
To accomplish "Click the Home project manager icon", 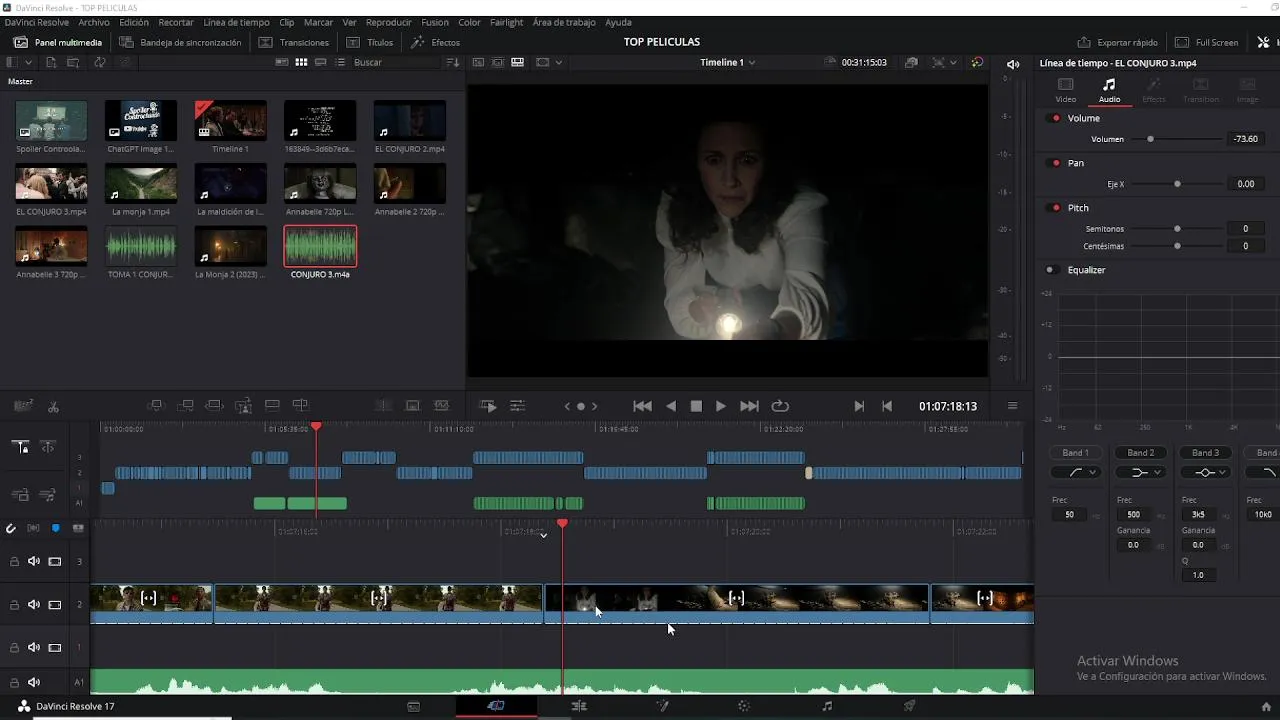I will pos(1266,706).
